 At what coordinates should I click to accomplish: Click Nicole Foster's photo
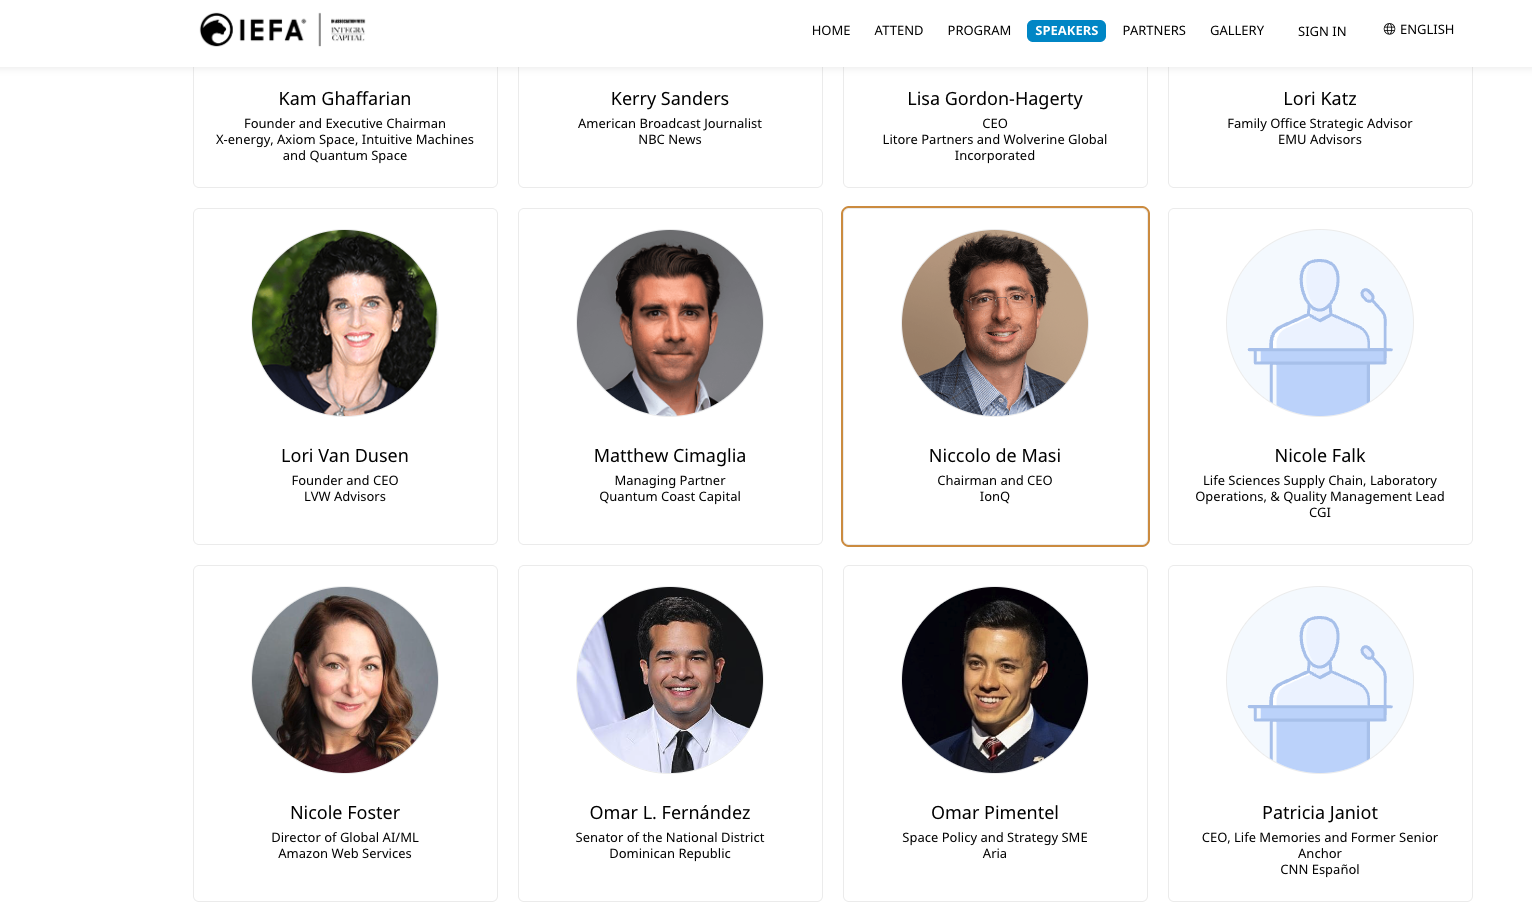[x=345, y=679]
